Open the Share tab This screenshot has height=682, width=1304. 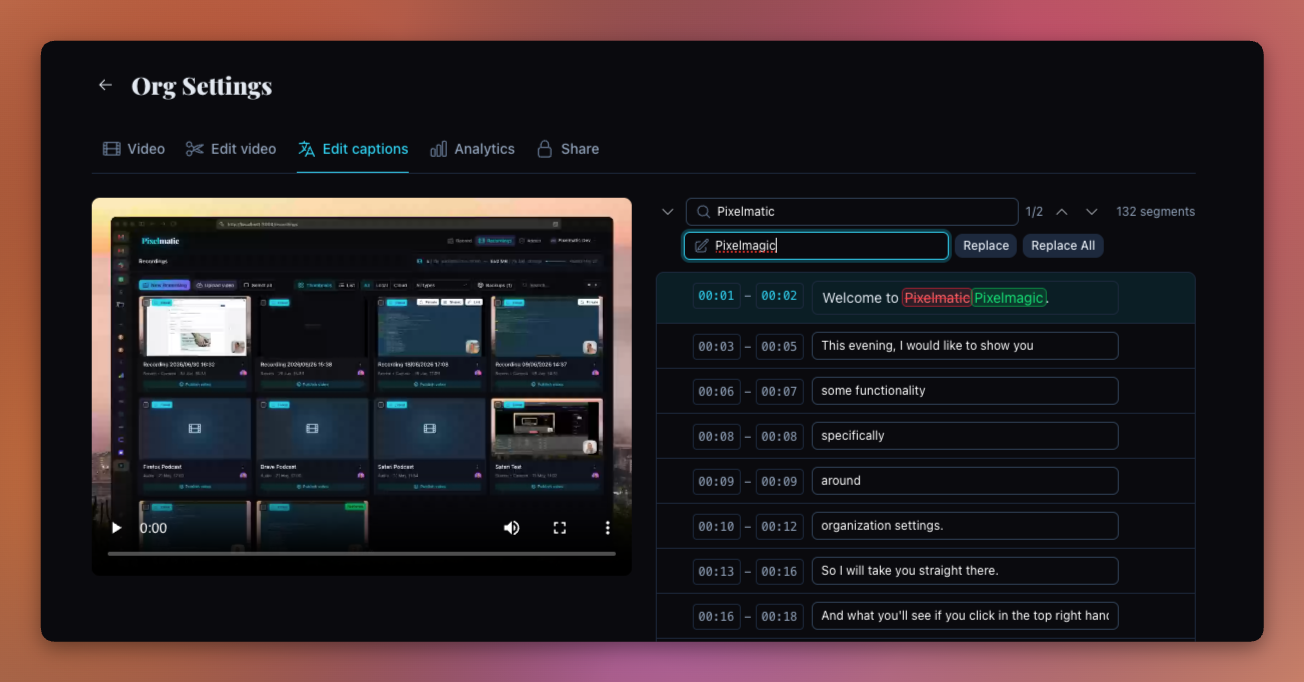[x=568, y=149]
